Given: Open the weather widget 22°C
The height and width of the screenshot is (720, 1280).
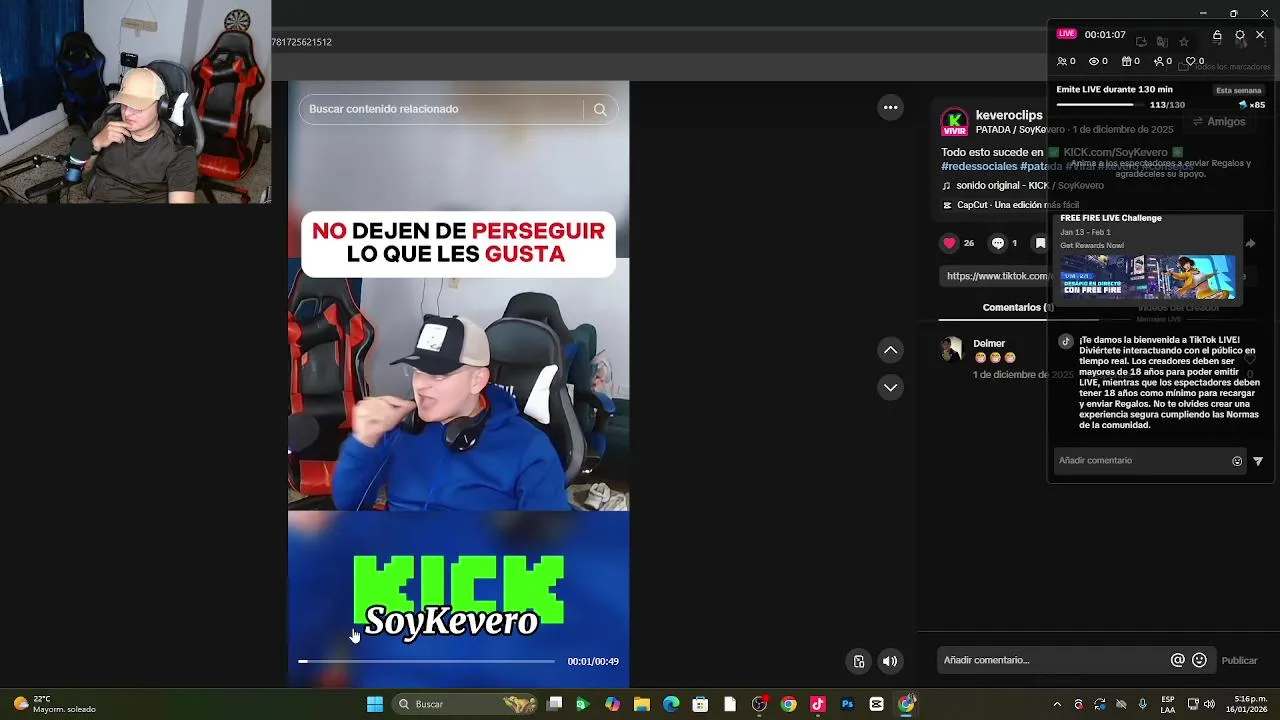Looking at the screenshot, I should [55, 704].
